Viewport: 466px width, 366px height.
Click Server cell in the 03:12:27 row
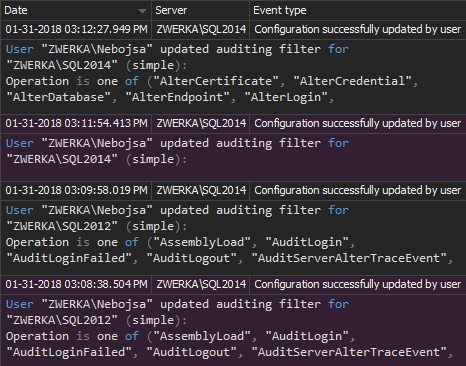[x=200, y=30]
